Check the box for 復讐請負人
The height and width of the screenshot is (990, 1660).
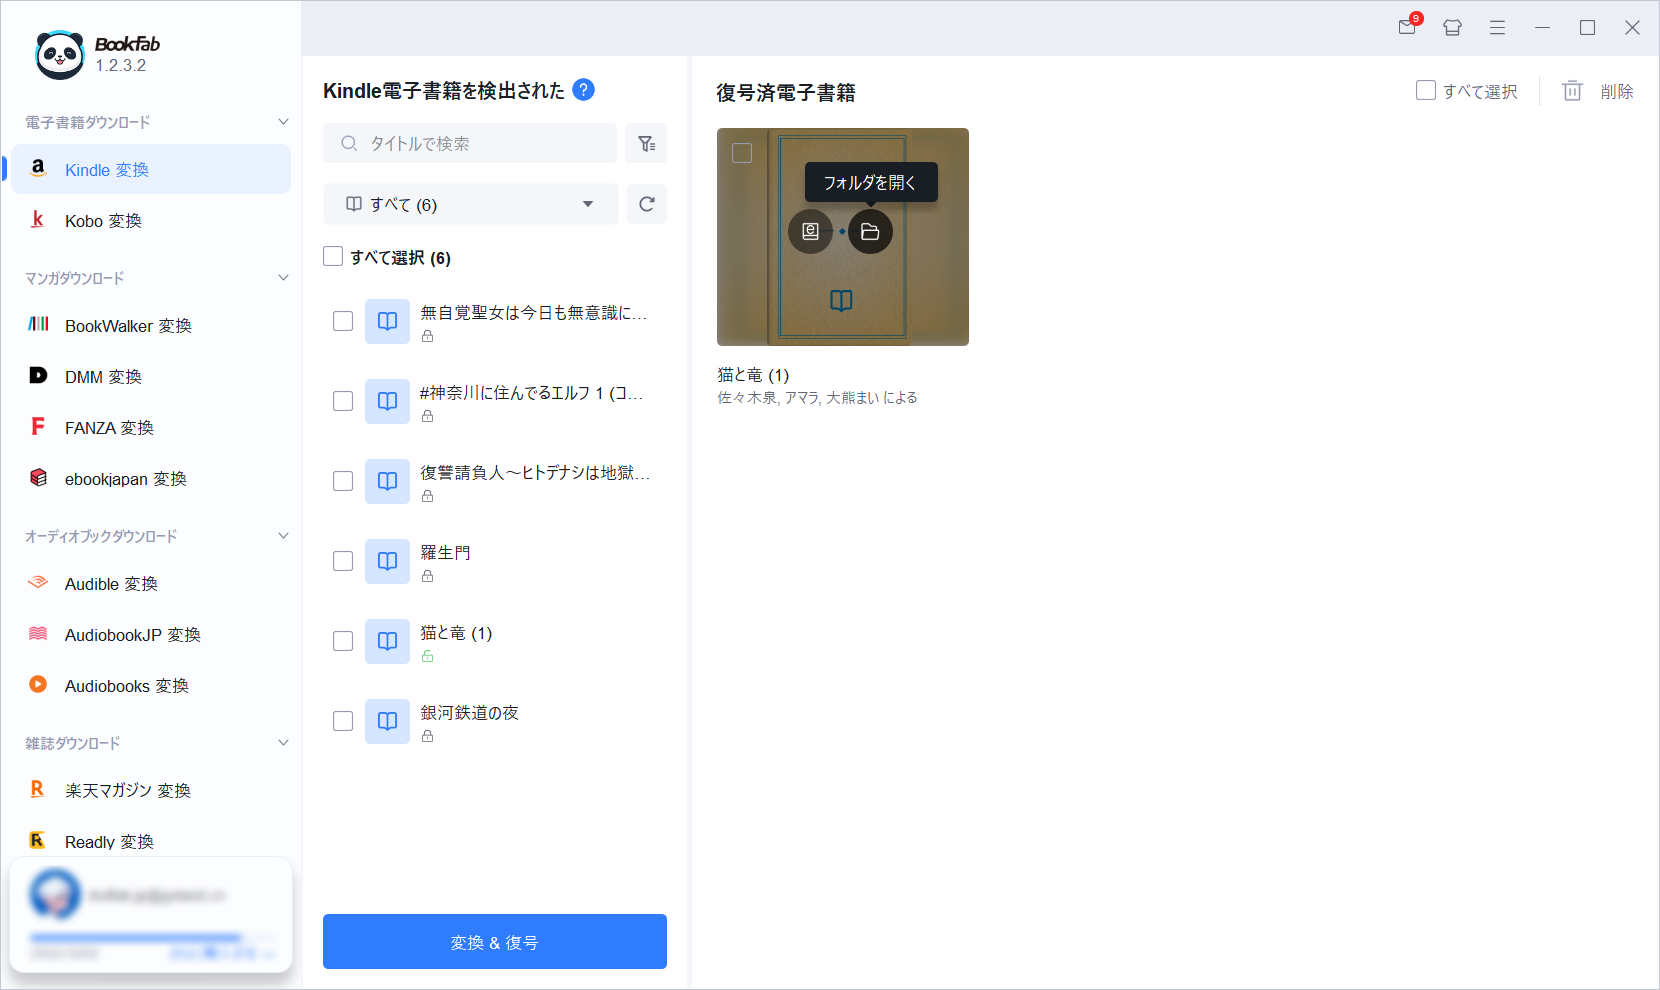[x=343, y=481]
